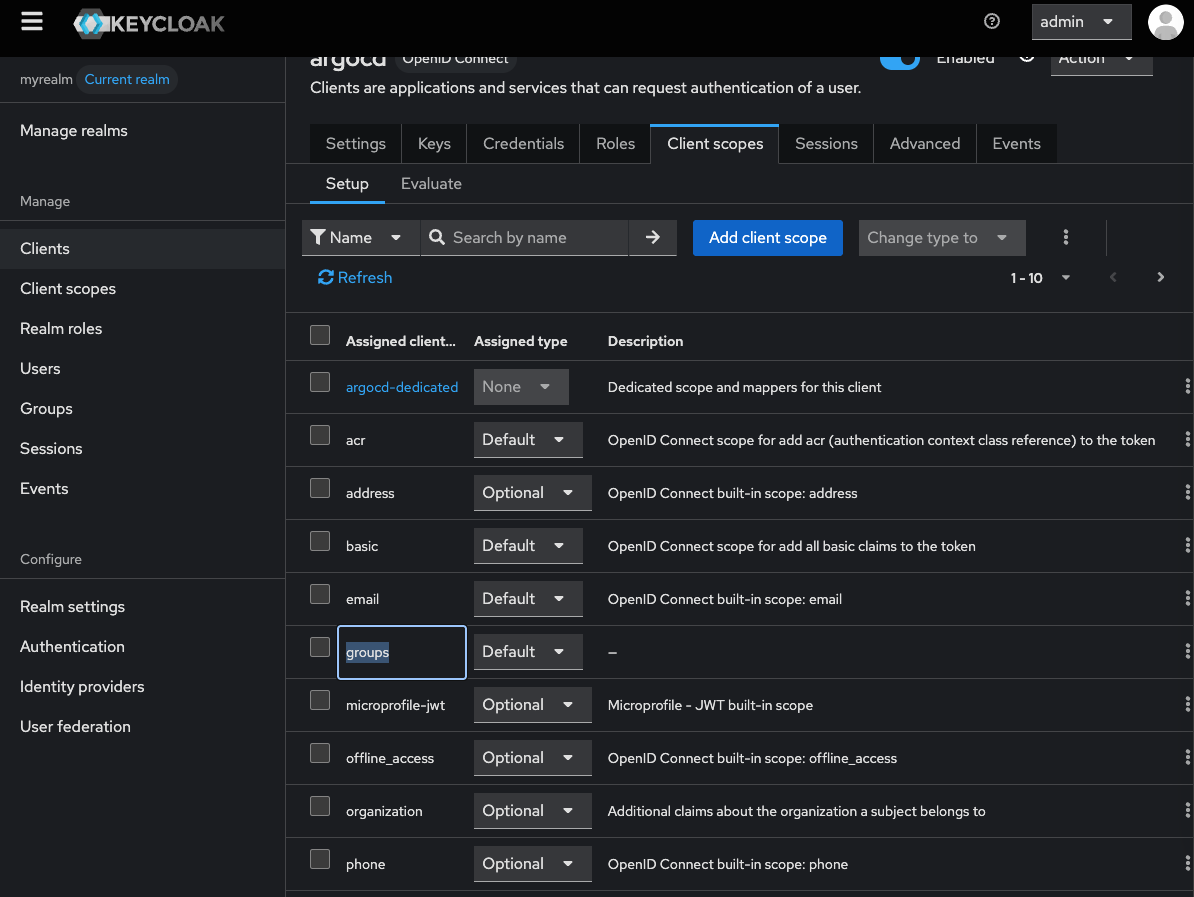Open the admin user dropdown

click(1081, 22)
